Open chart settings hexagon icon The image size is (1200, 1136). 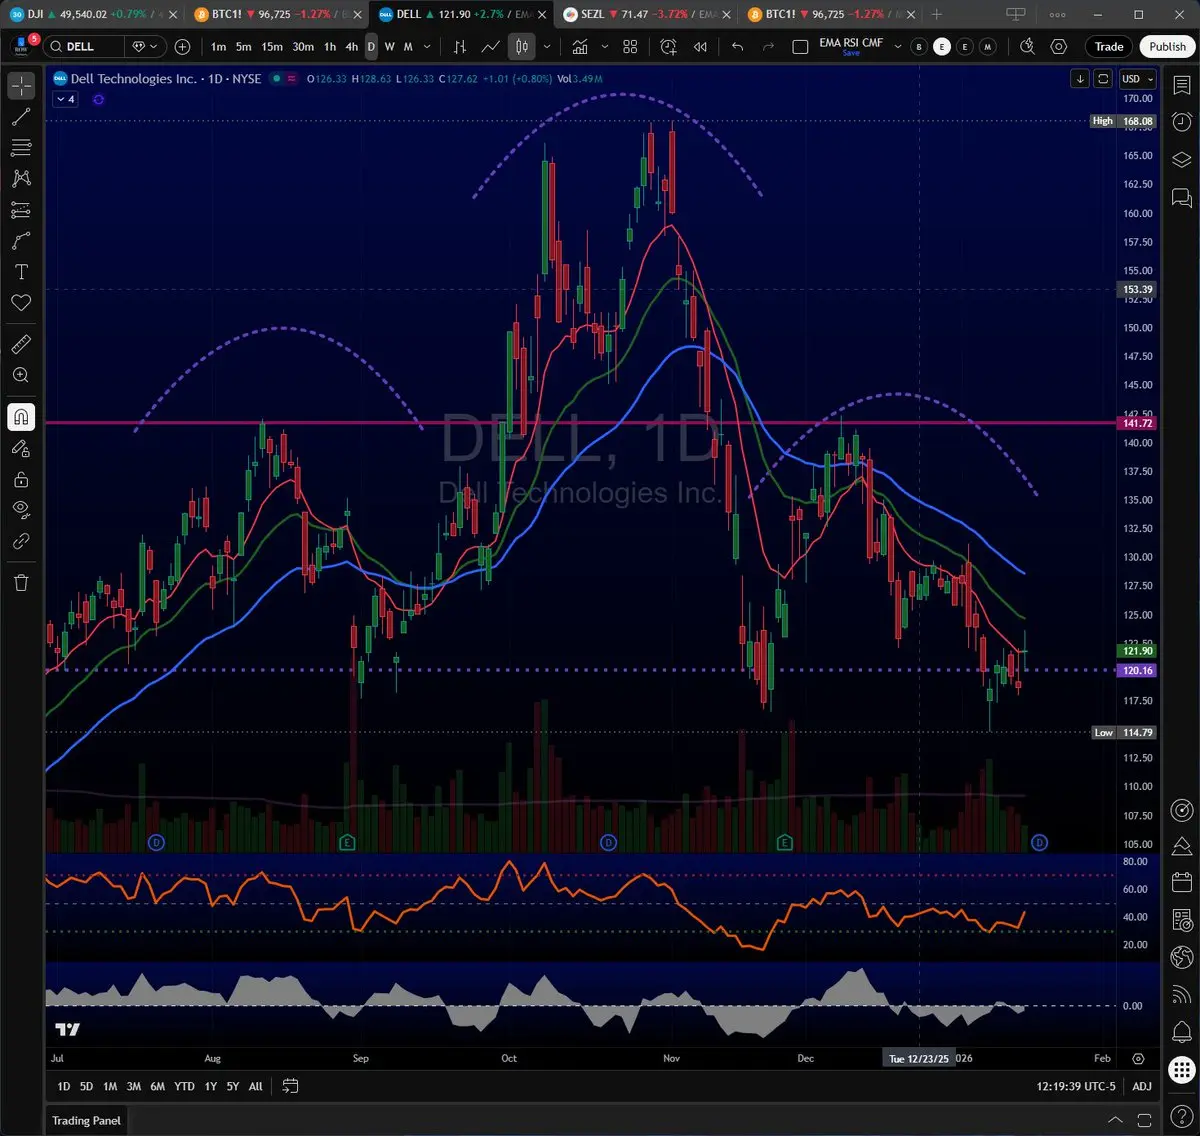click(x=1059, y=47)
